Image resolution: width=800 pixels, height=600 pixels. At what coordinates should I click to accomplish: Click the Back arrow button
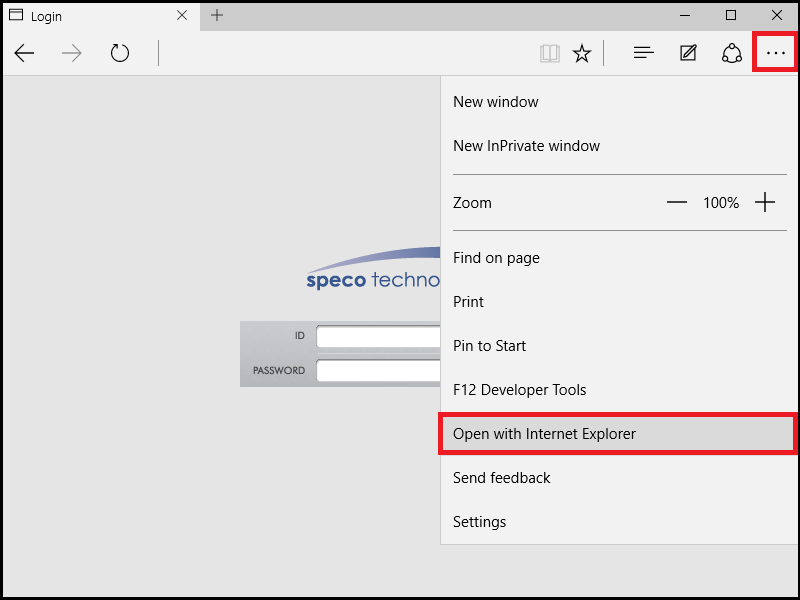24,53
